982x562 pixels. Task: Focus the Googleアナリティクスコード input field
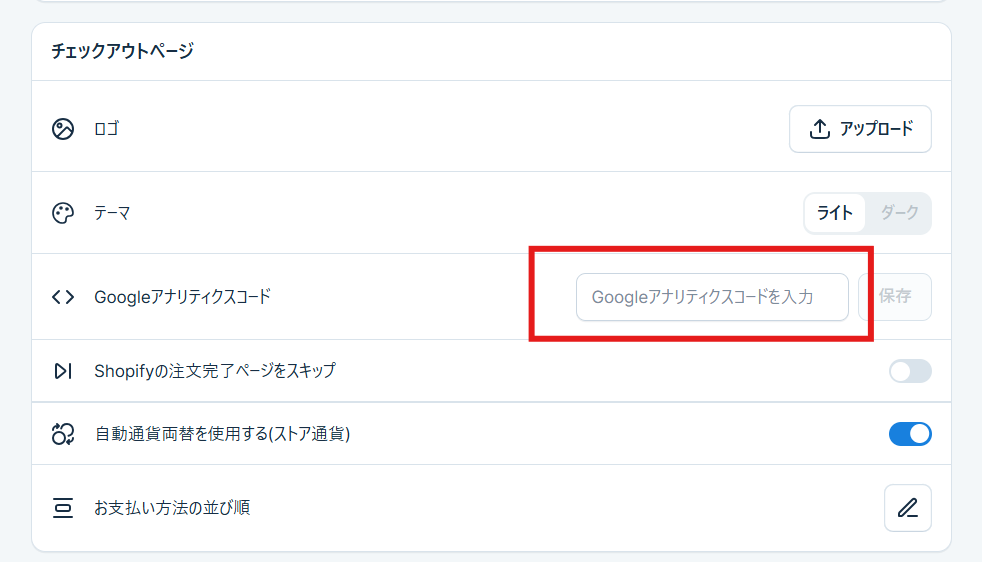[712, 297]
